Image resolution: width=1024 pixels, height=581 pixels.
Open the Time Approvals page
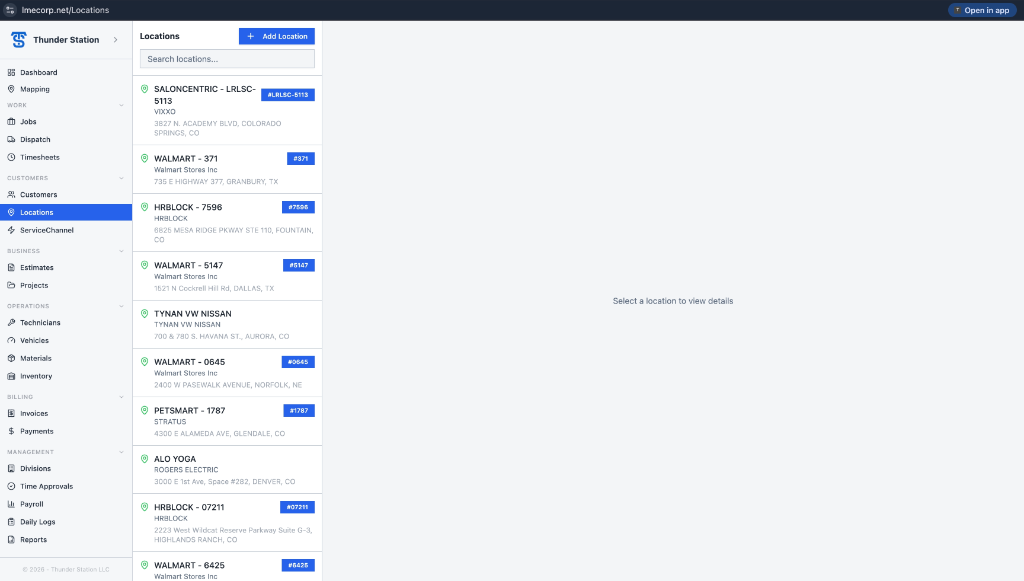pos(66,486)
